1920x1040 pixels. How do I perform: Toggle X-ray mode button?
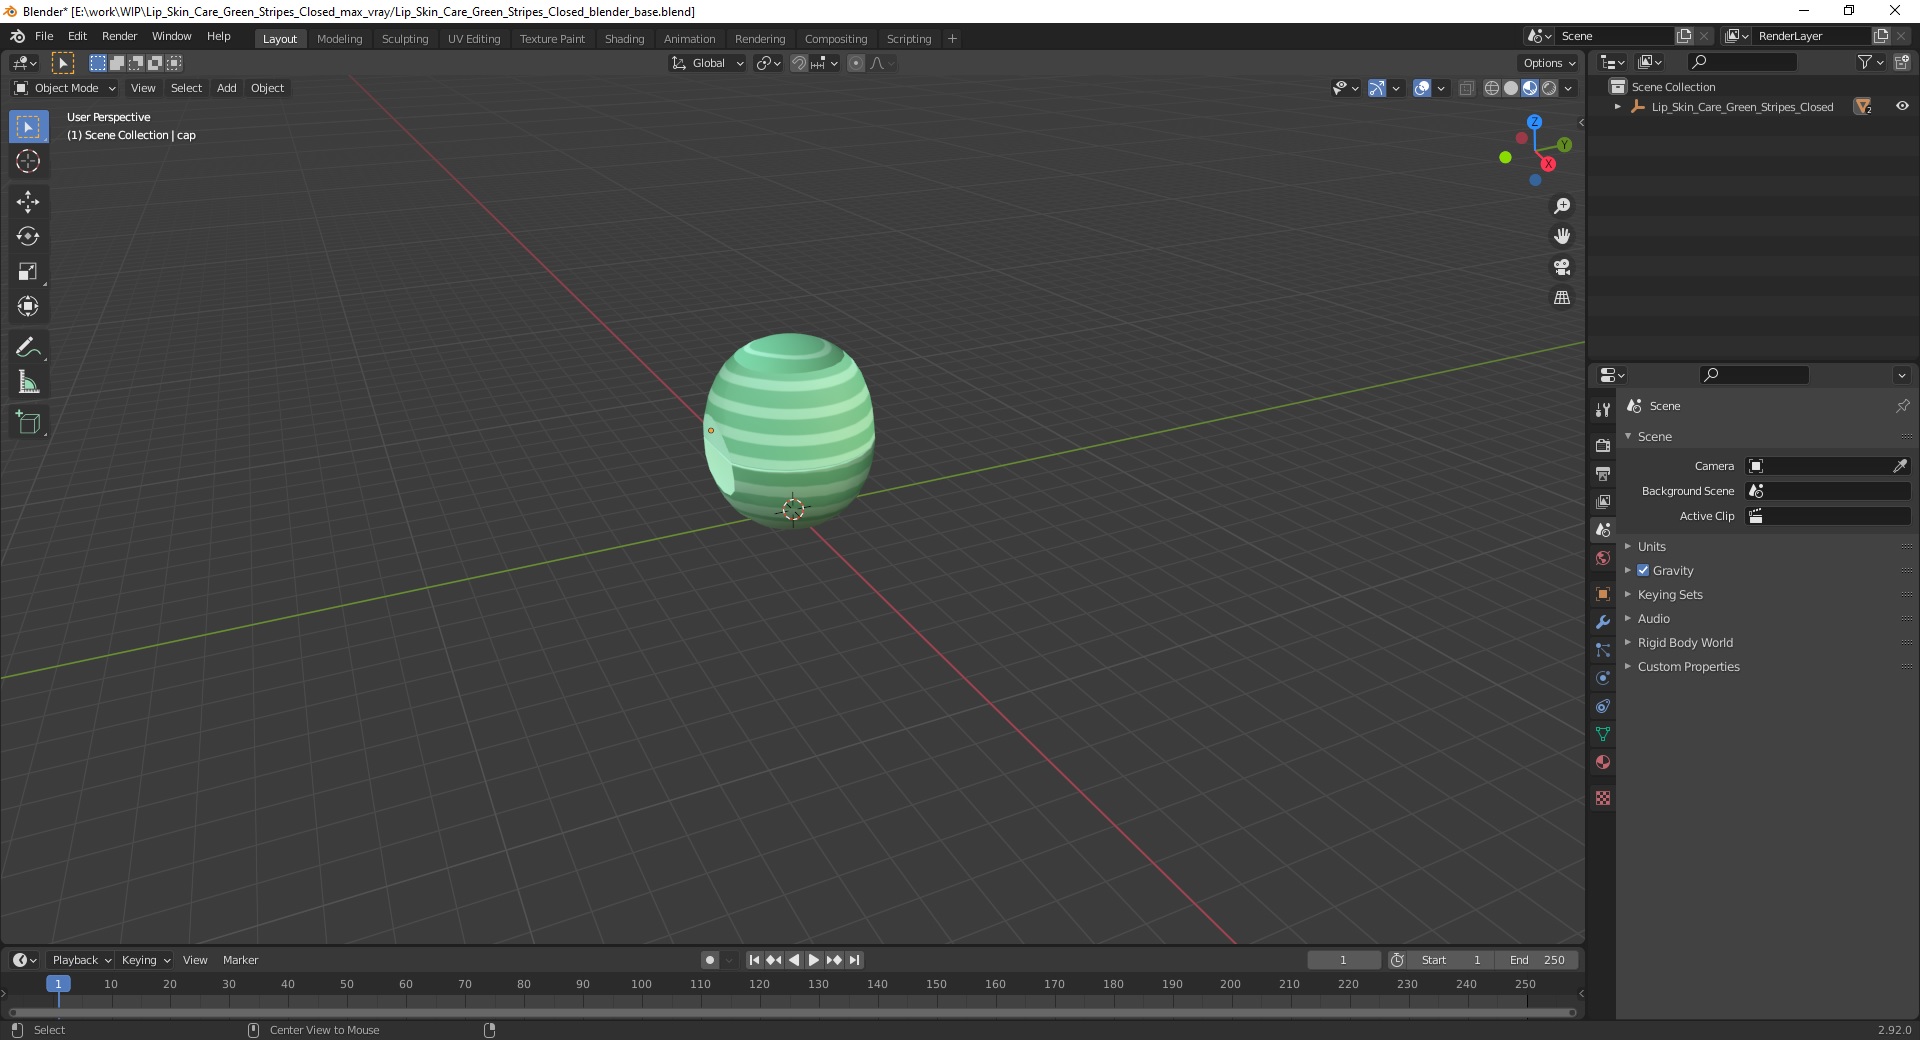tap(1467, 88)
